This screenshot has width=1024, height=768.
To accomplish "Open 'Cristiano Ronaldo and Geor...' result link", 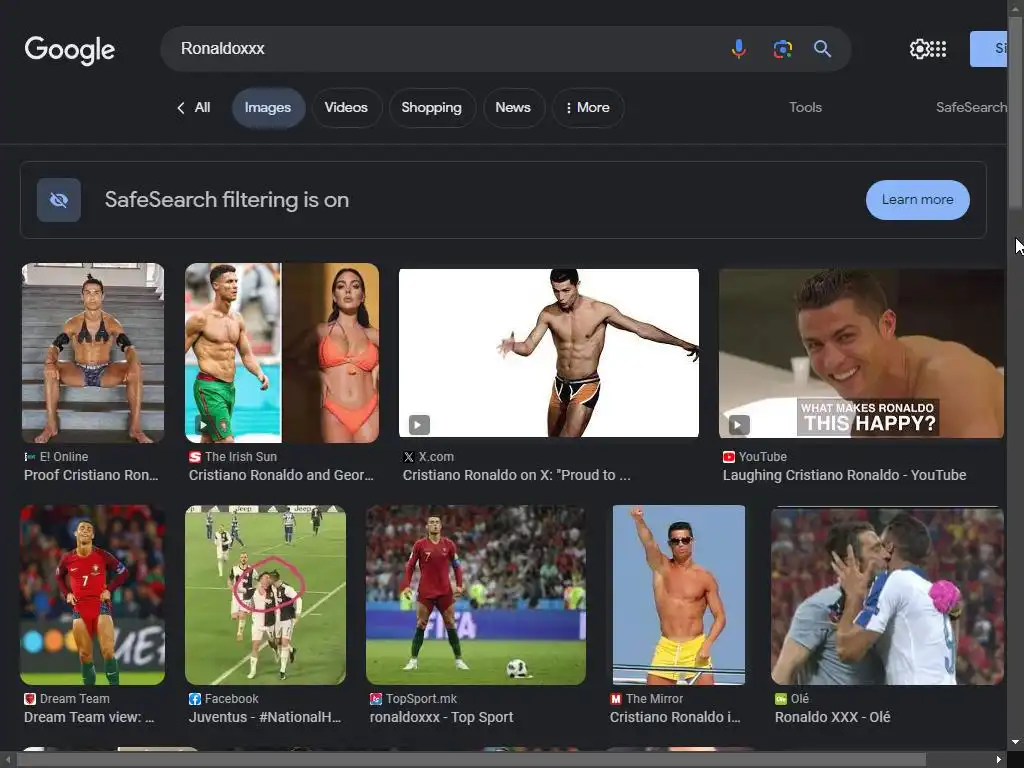I will [x=281, y=475].
